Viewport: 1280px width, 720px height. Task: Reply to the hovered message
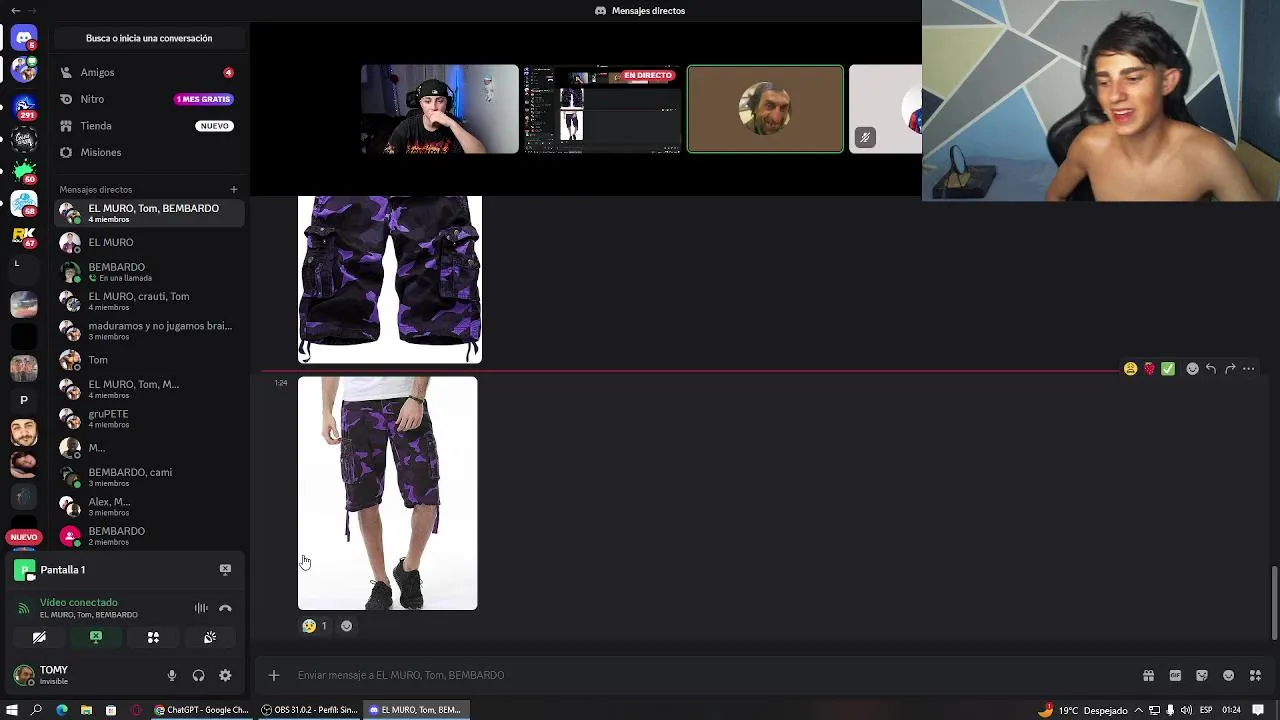click(1211, 369)
